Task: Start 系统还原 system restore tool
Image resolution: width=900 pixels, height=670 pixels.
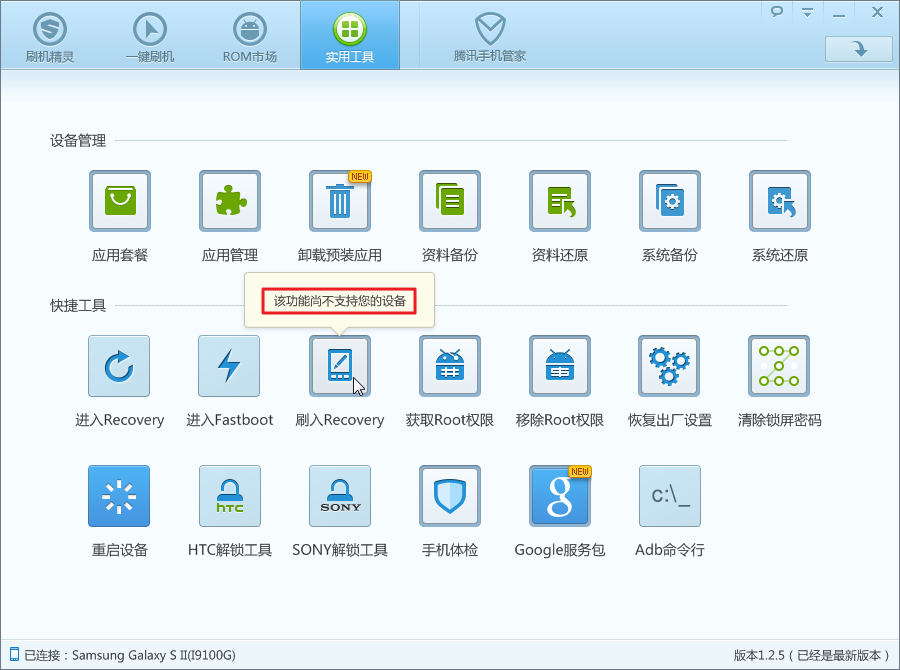Action: 779,201
